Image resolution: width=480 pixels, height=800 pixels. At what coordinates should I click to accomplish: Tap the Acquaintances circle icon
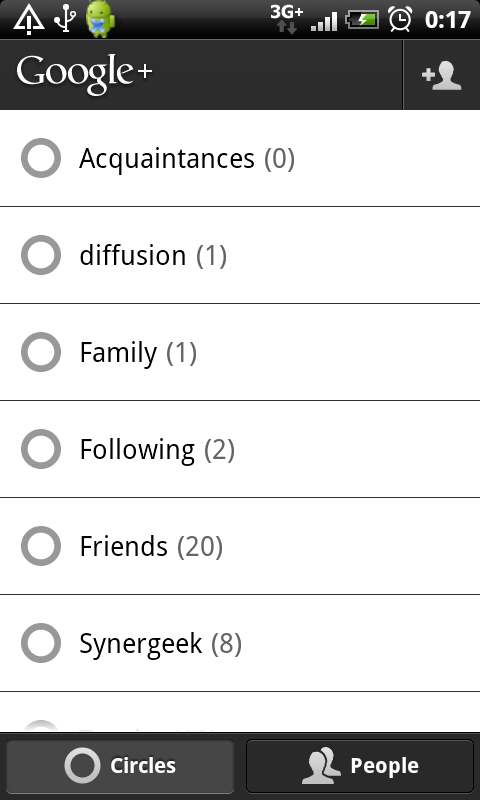[41, 158]
